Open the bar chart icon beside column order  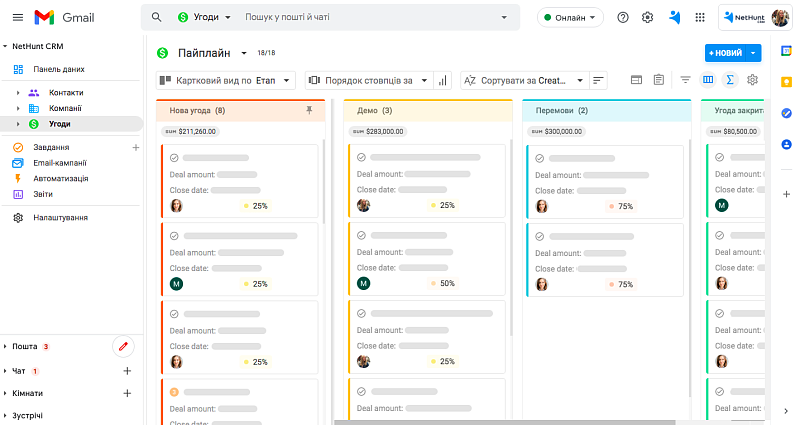[443, 80]
